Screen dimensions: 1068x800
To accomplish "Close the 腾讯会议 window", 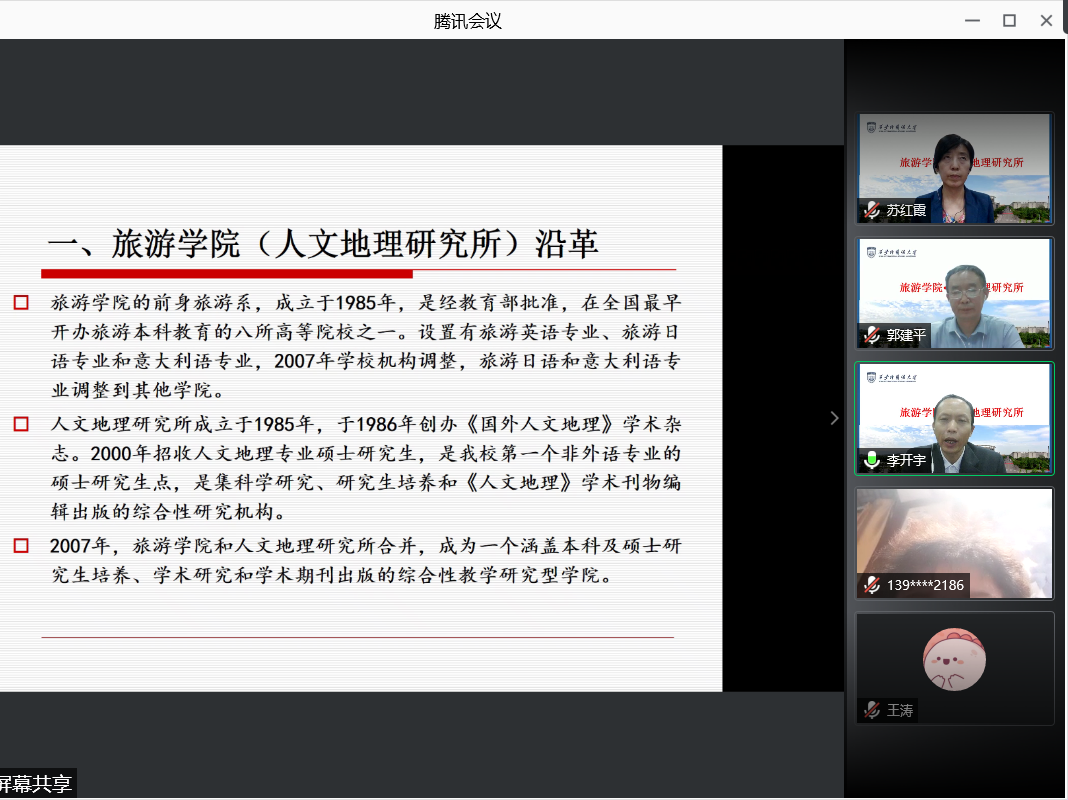I will (x=1046, y=20).
